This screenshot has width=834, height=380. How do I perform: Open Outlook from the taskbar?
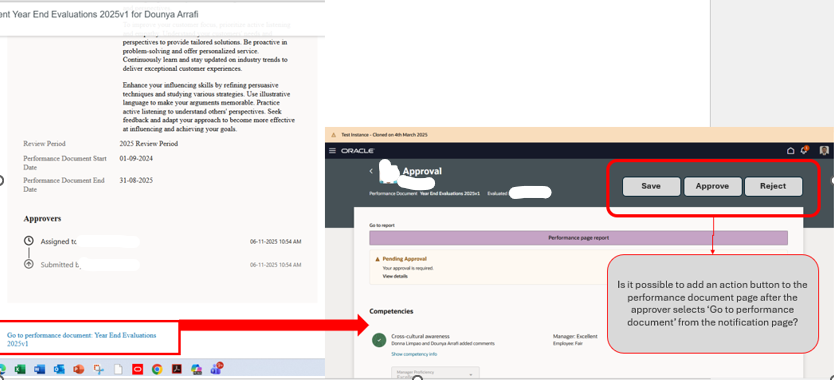(x=59, y=369)
